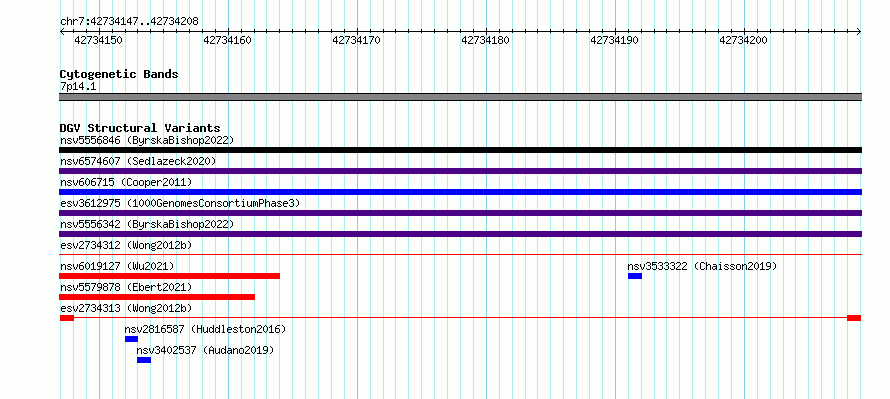Click ruler position 42734200
The image size is (890, 399).
(744, 40)
